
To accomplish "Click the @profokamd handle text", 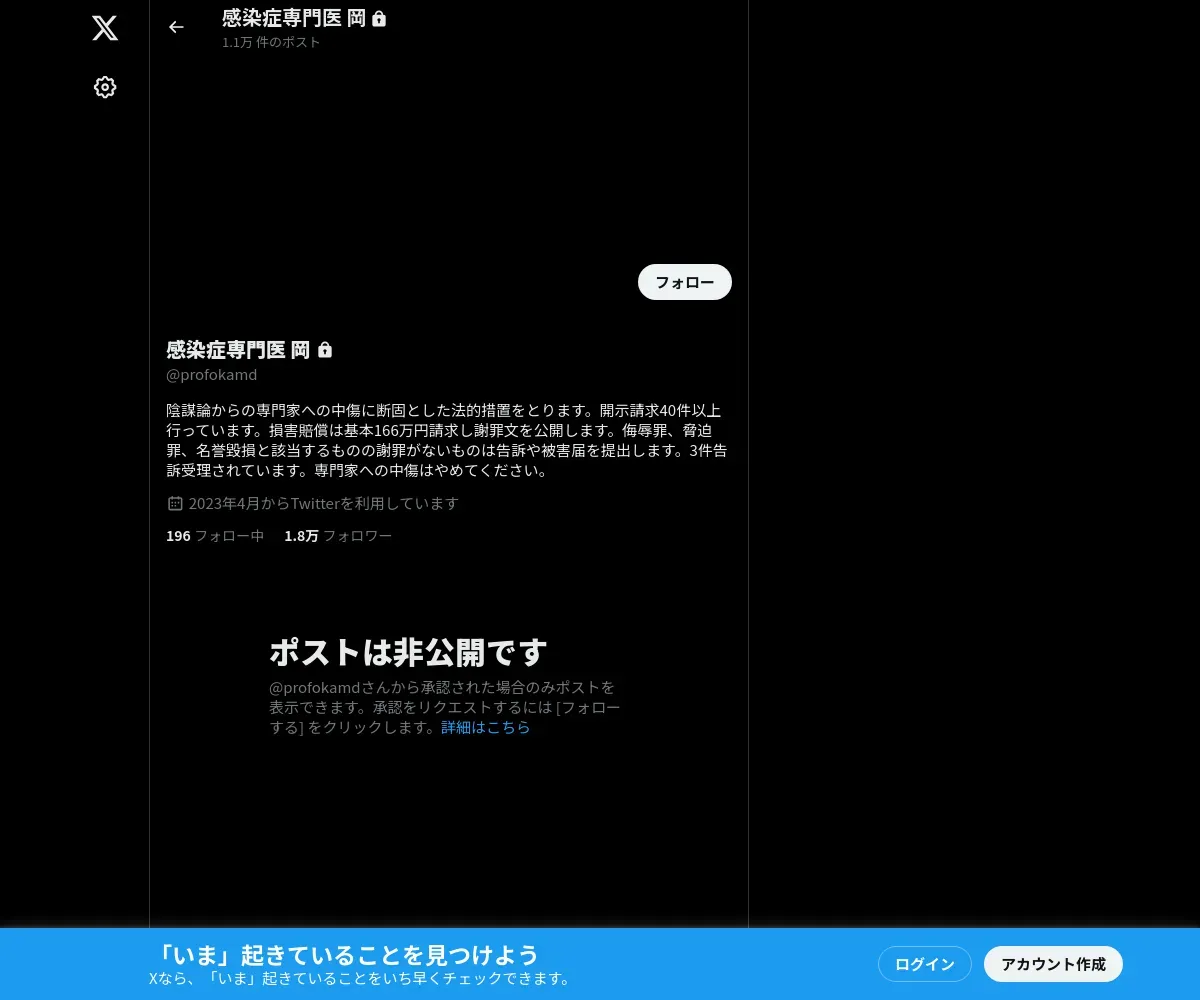I will (x=212, y=375).
